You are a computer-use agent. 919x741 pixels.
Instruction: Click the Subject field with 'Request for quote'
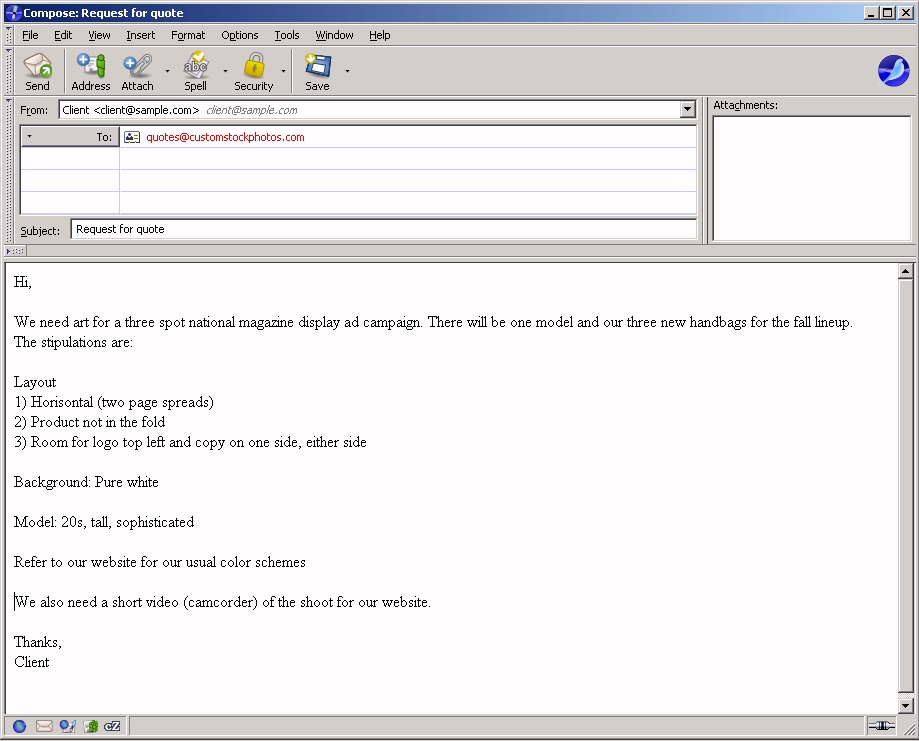(383, 229)
